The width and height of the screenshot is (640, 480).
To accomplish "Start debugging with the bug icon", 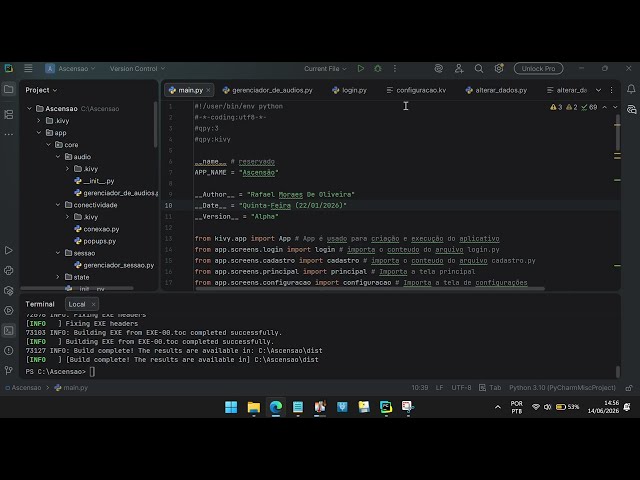I will (378, 69).
